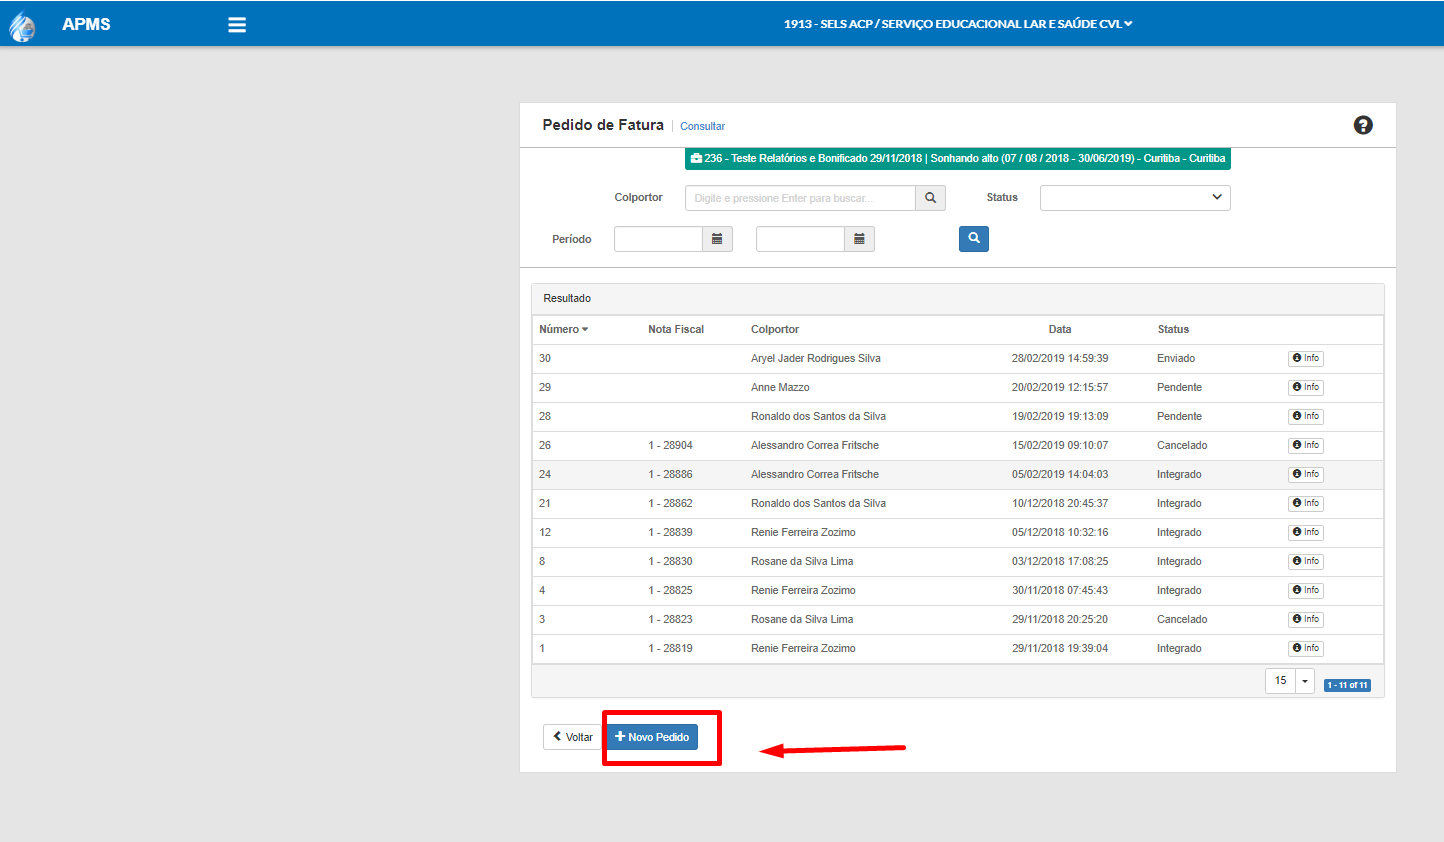Image resolution: width=1444 pixels, height=842 pixels.
Task: Click the Colportor column header
Action: (775, 329)
